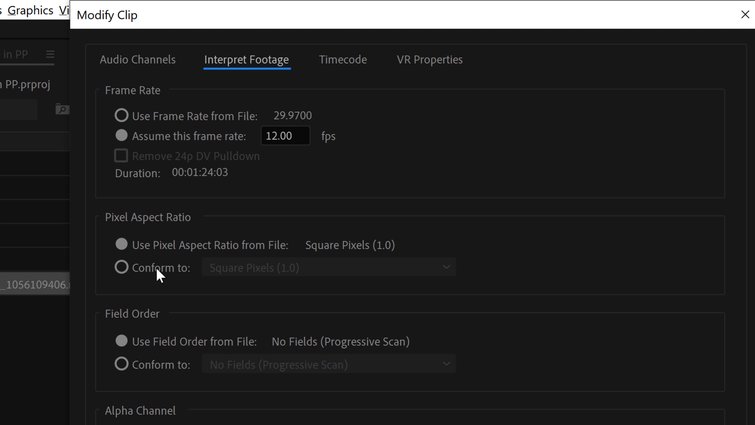
Task: Select the clip ending in 1056109406
Action: click(x=35, y=285)
